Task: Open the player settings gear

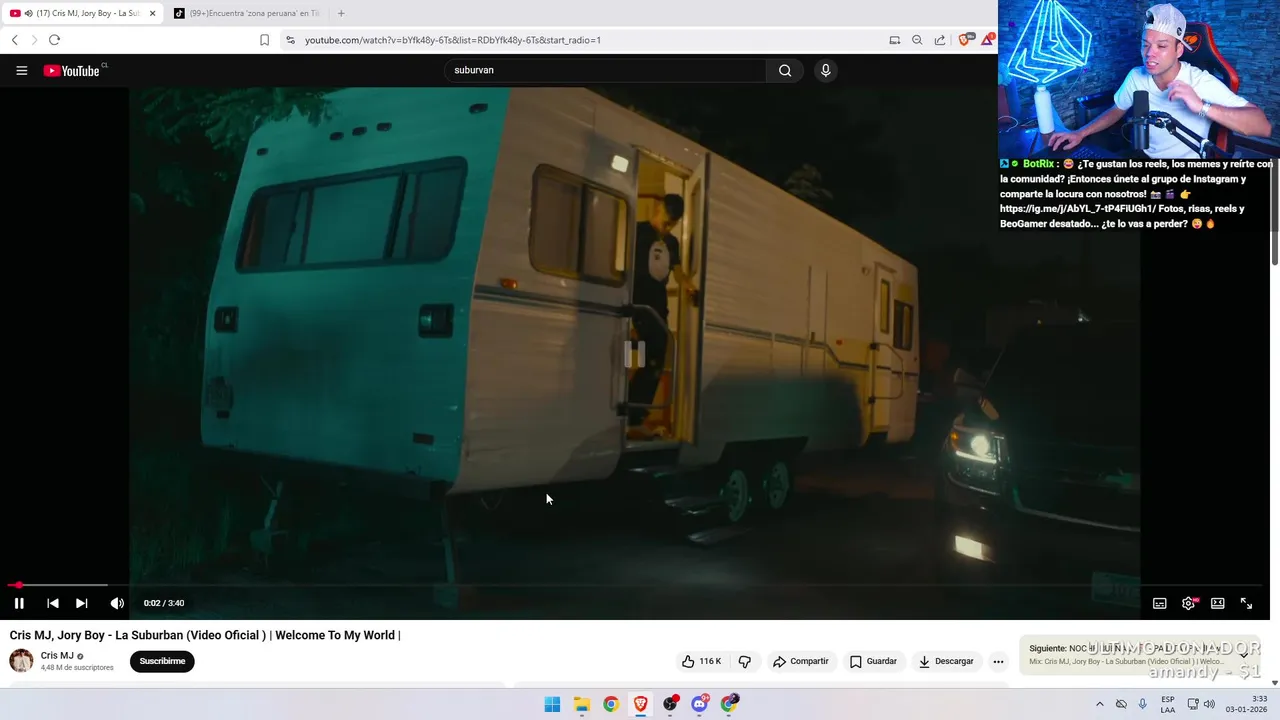Action: [1188, 603]
